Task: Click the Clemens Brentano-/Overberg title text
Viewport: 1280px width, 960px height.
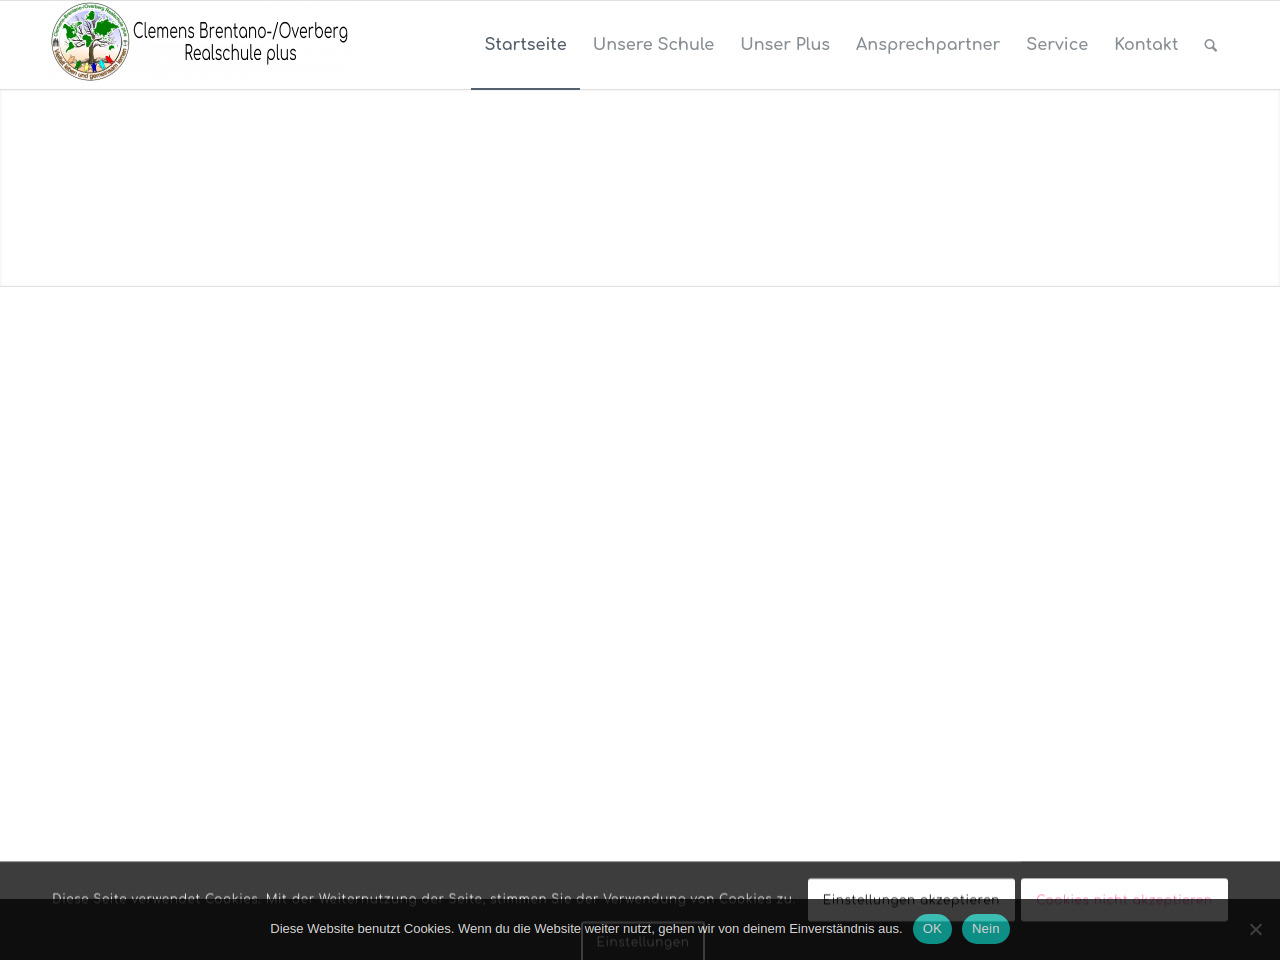Action: [240, 31]
